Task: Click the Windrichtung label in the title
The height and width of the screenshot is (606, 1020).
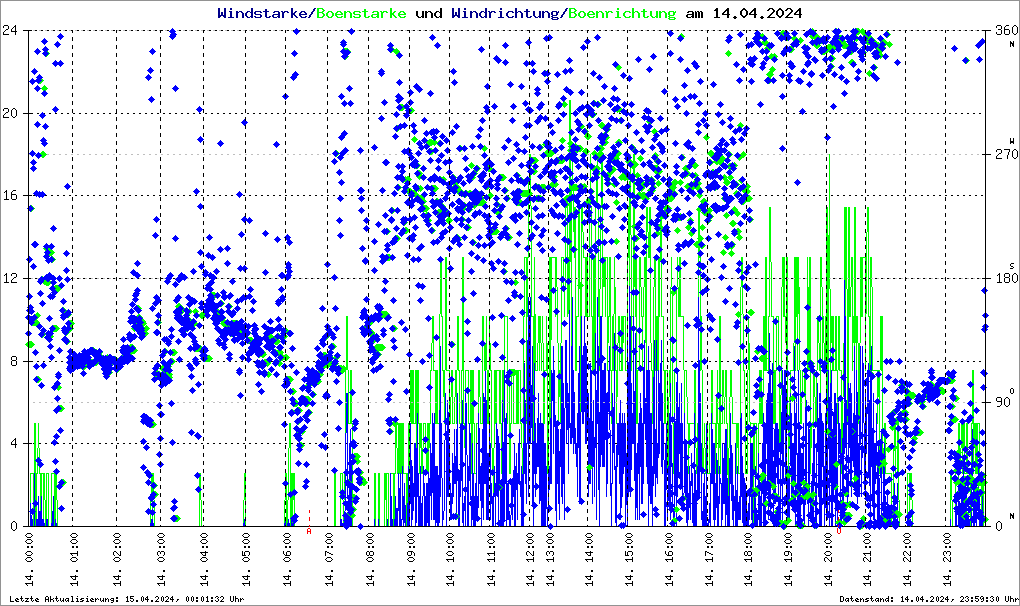Action: pyautogui.click(x=507, y=13)
